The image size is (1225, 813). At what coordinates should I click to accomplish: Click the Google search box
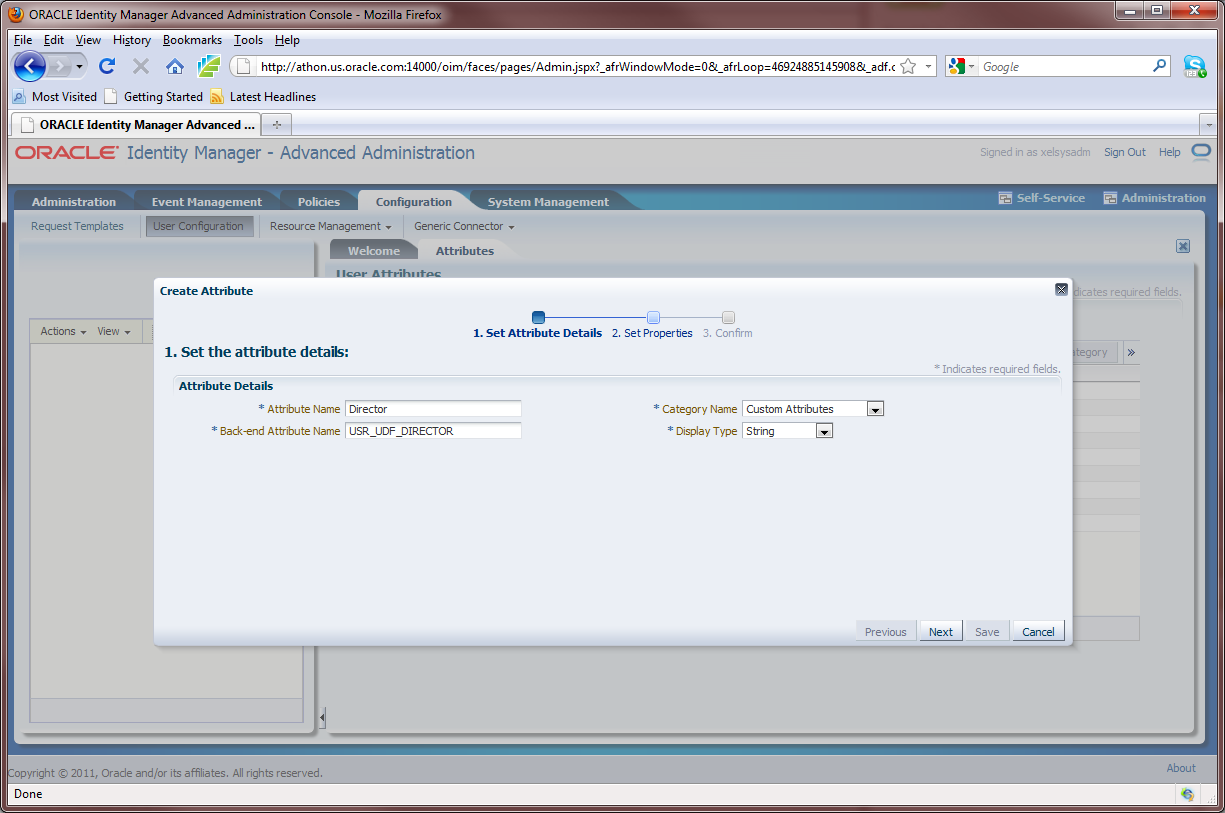point(1065,67)
